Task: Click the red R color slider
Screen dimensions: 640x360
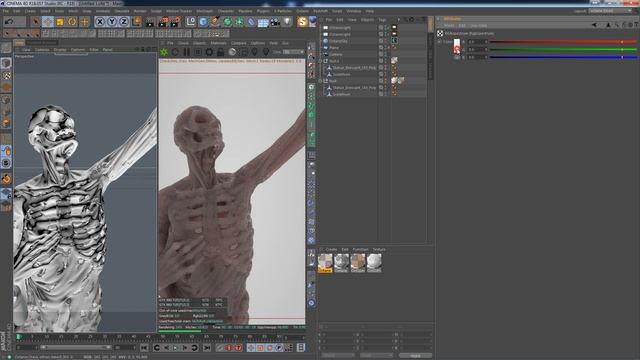Action: [563, 42]
